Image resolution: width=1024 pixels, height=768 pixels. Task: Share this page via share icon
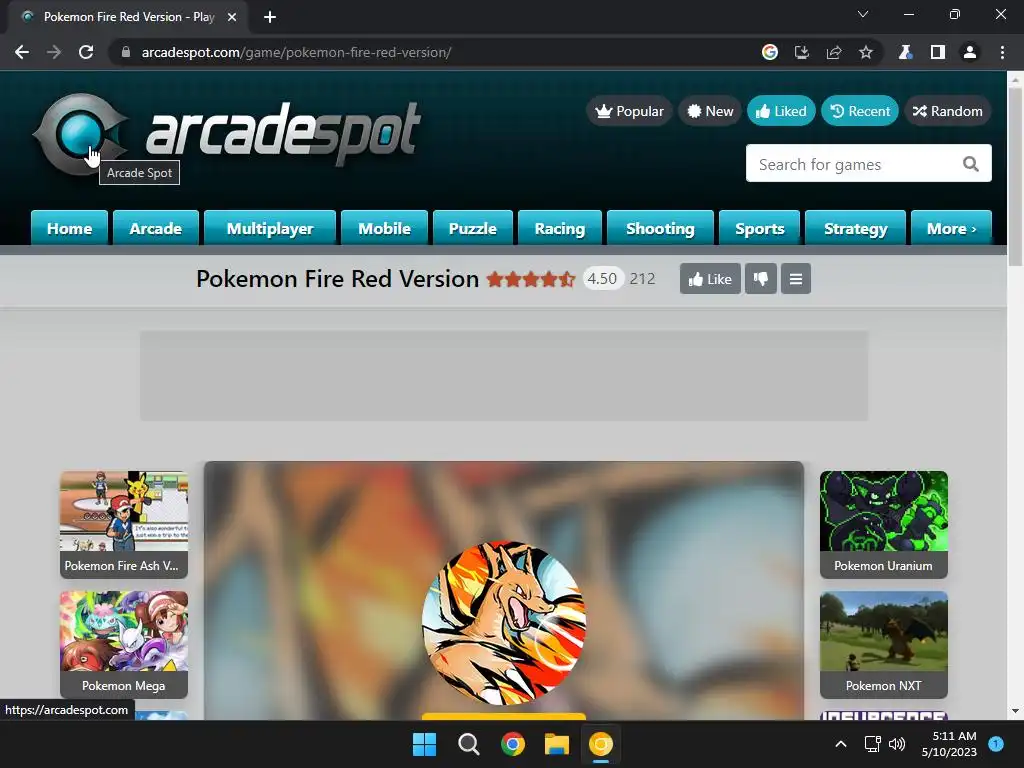(x=834, y=52)
